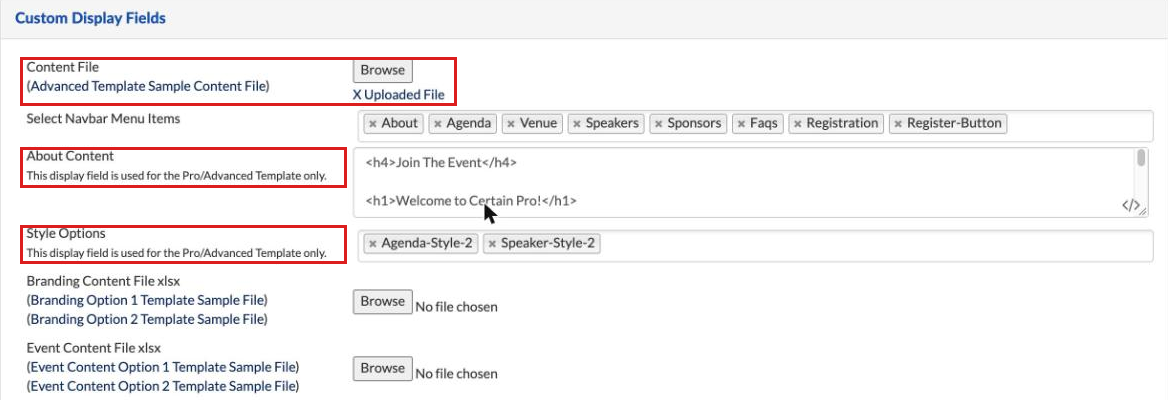
Task: Remove the Register-Button navbar tag
Action: point(898,124)
